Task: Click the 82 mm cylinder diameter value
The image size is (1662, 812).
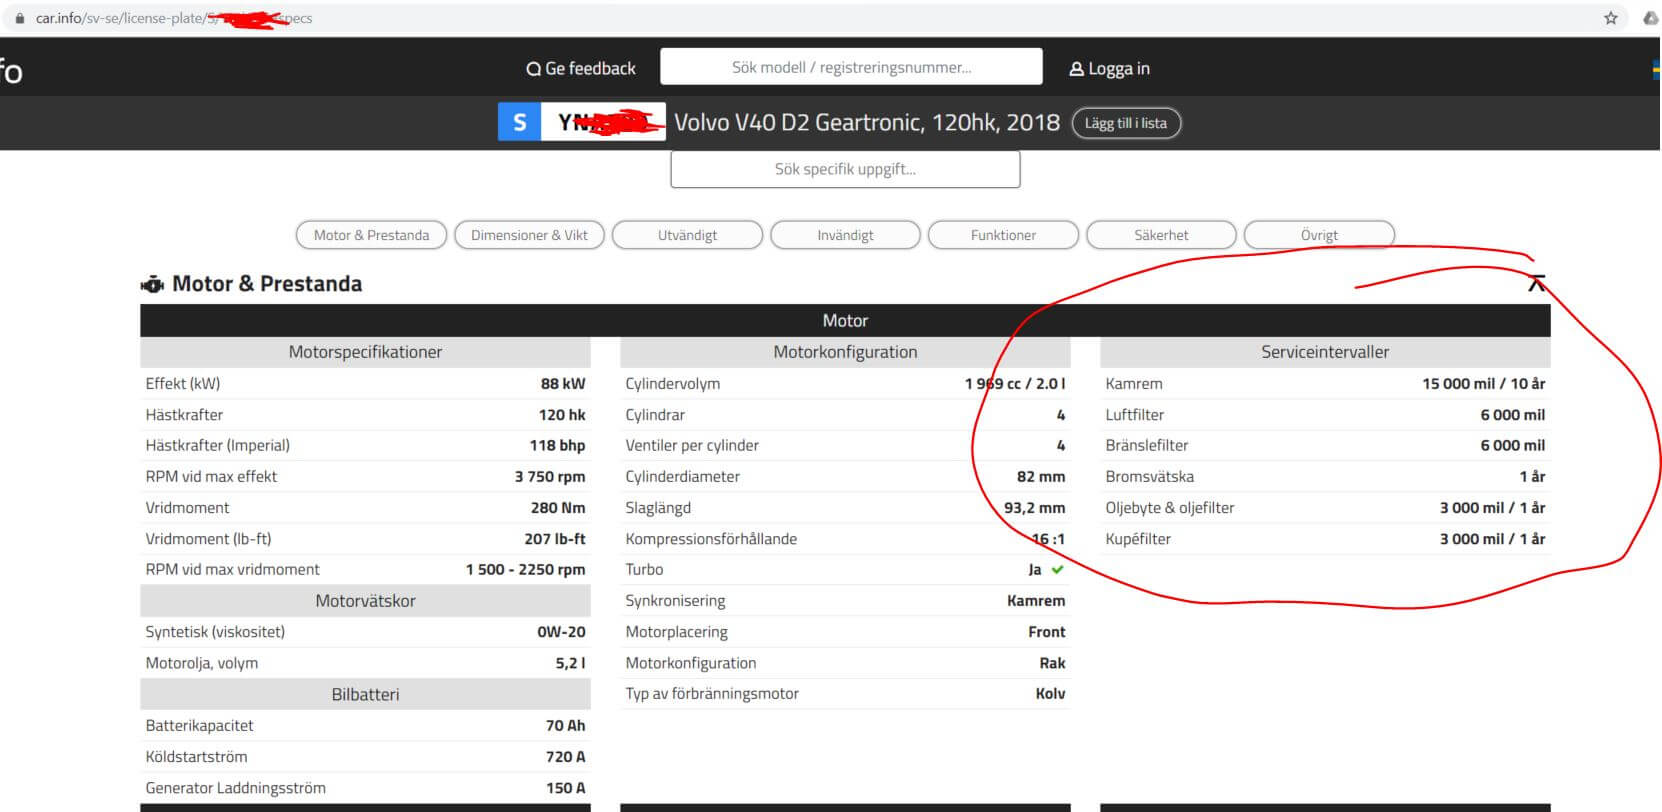Action: pos(1041,477)
